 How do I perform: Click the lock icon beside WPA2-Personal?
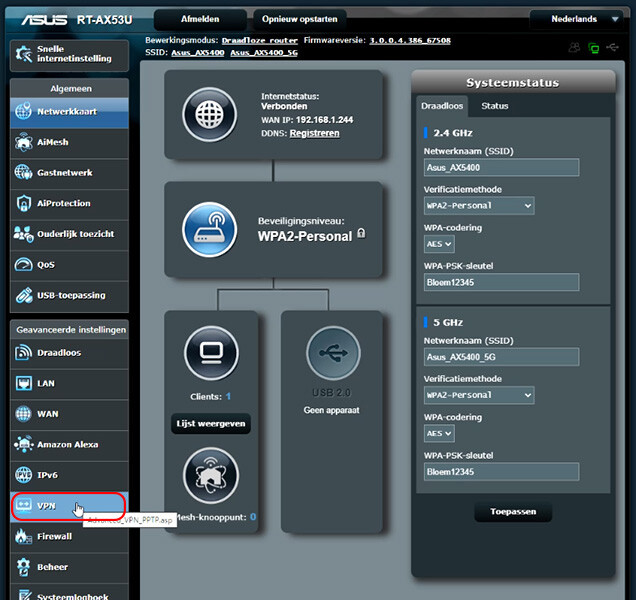coord(361,233)
